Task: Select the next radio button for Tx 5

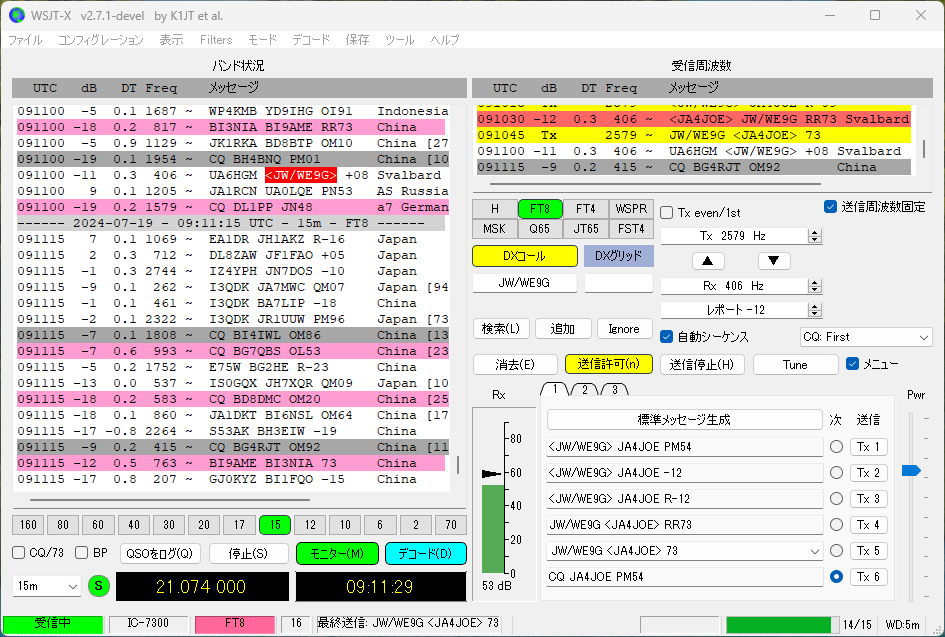Action: tap(836, 550)
